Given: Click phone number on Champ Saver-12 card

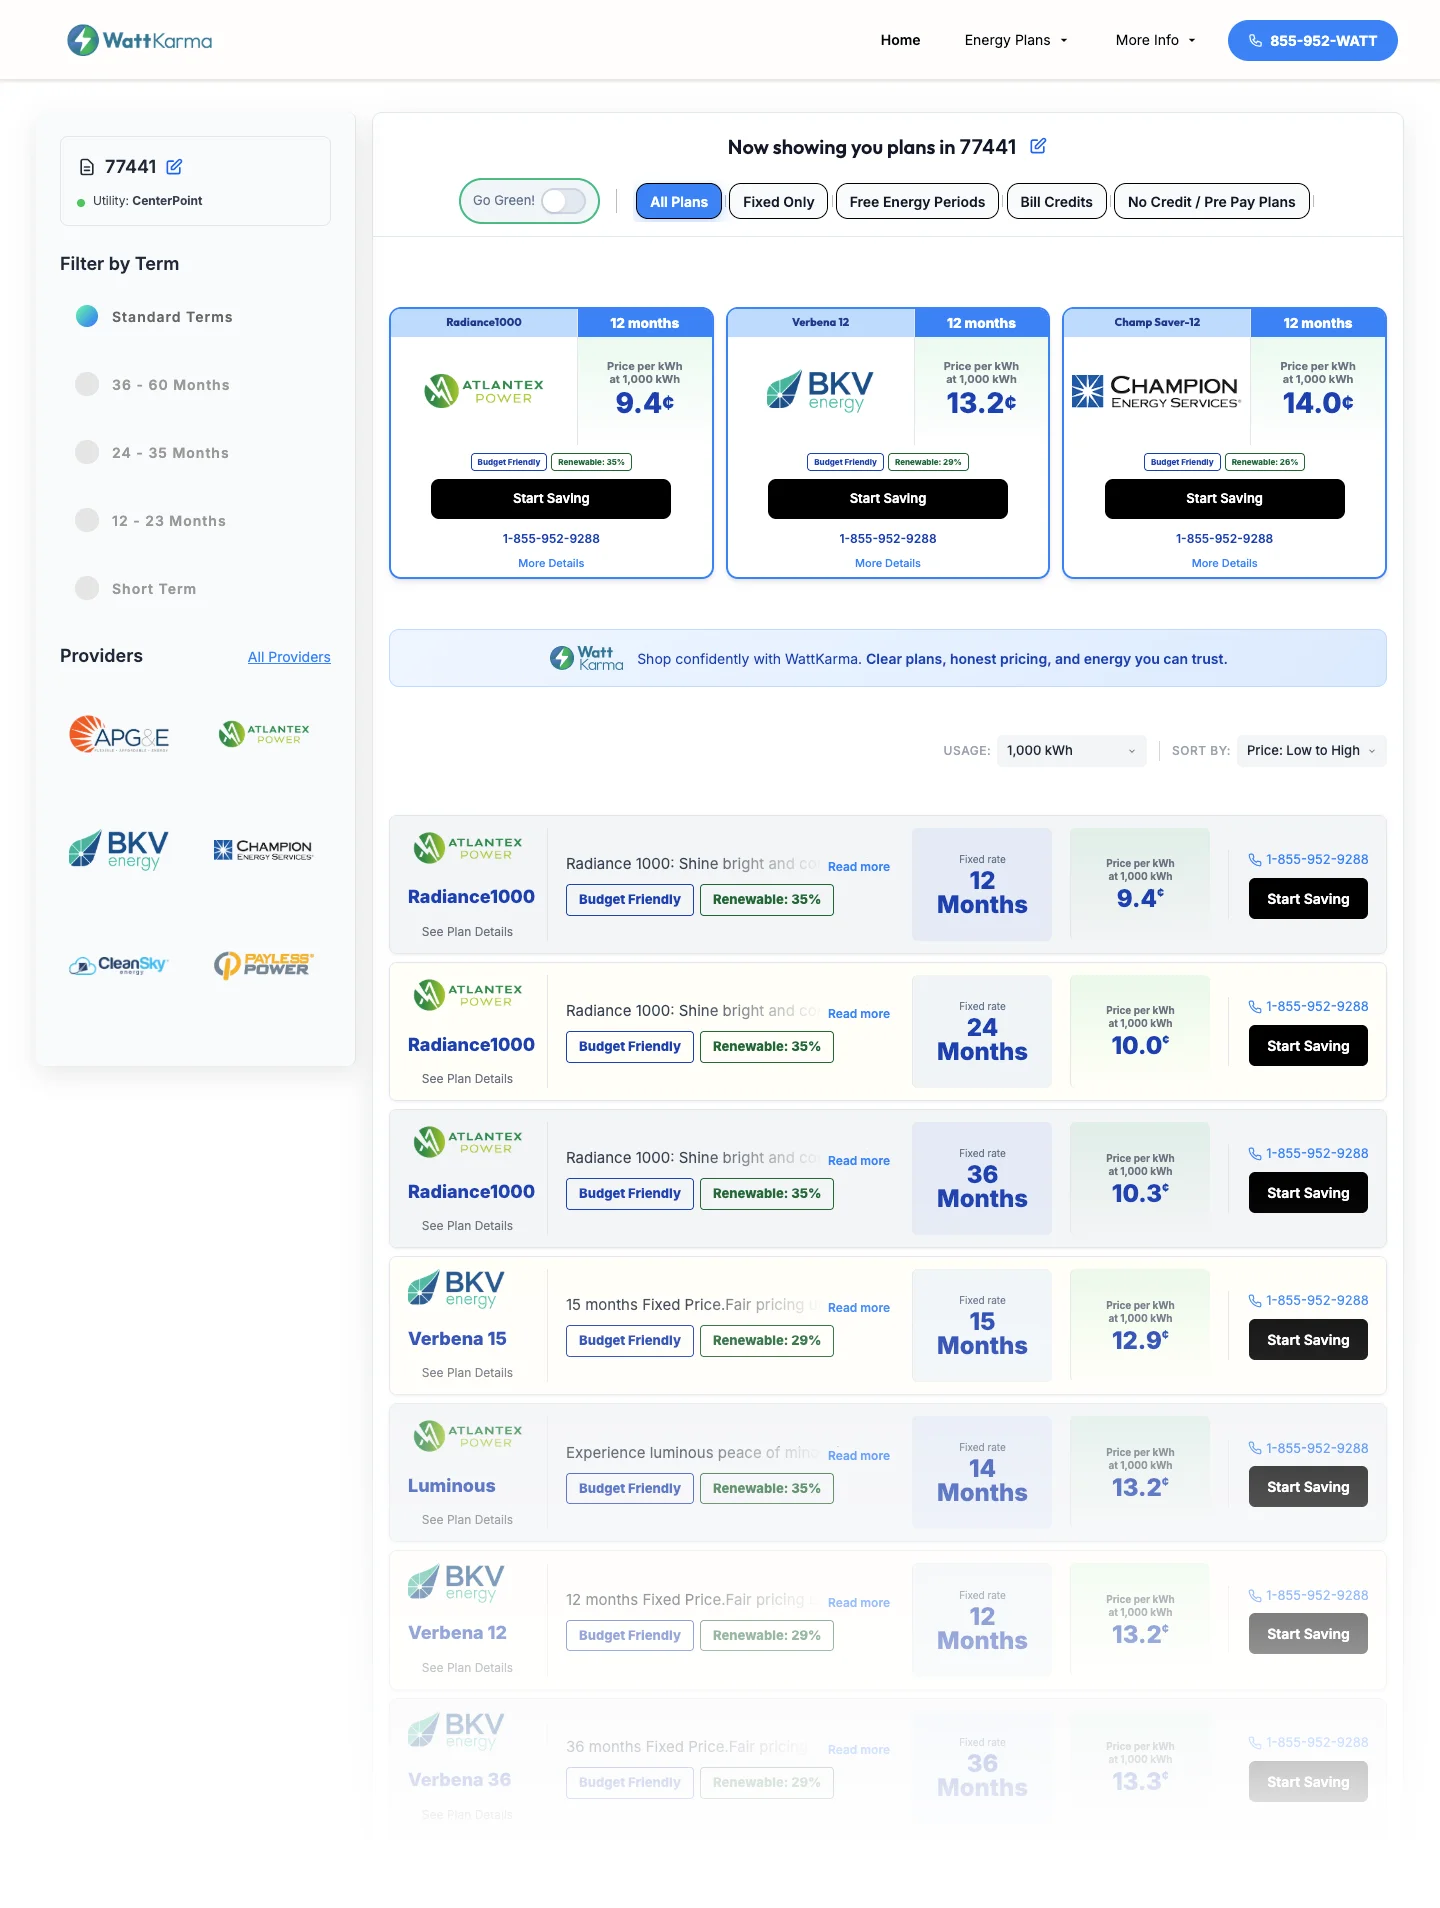Looking at the screenshot, I should [1224, 539].
